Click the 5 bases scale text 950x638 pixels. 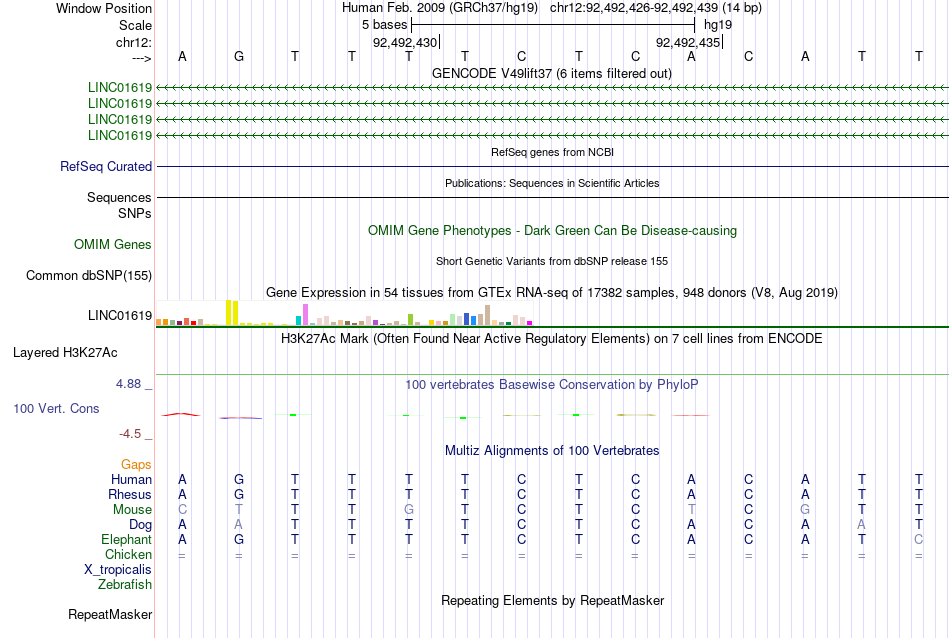pyautogui.click(x=385, y=25)
